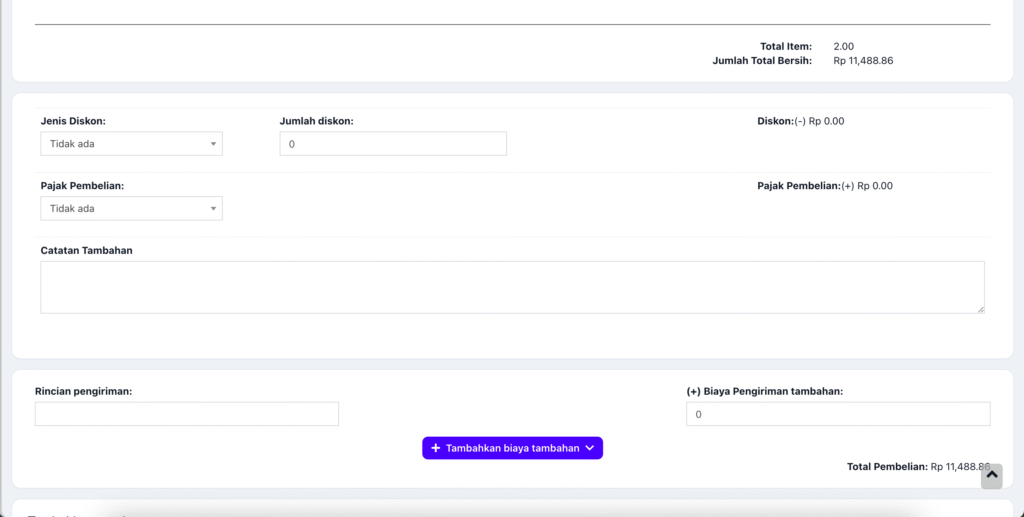Click inside the Catatan Tambahan text area
The image size is (1024, 517).
tap(512, 287)
